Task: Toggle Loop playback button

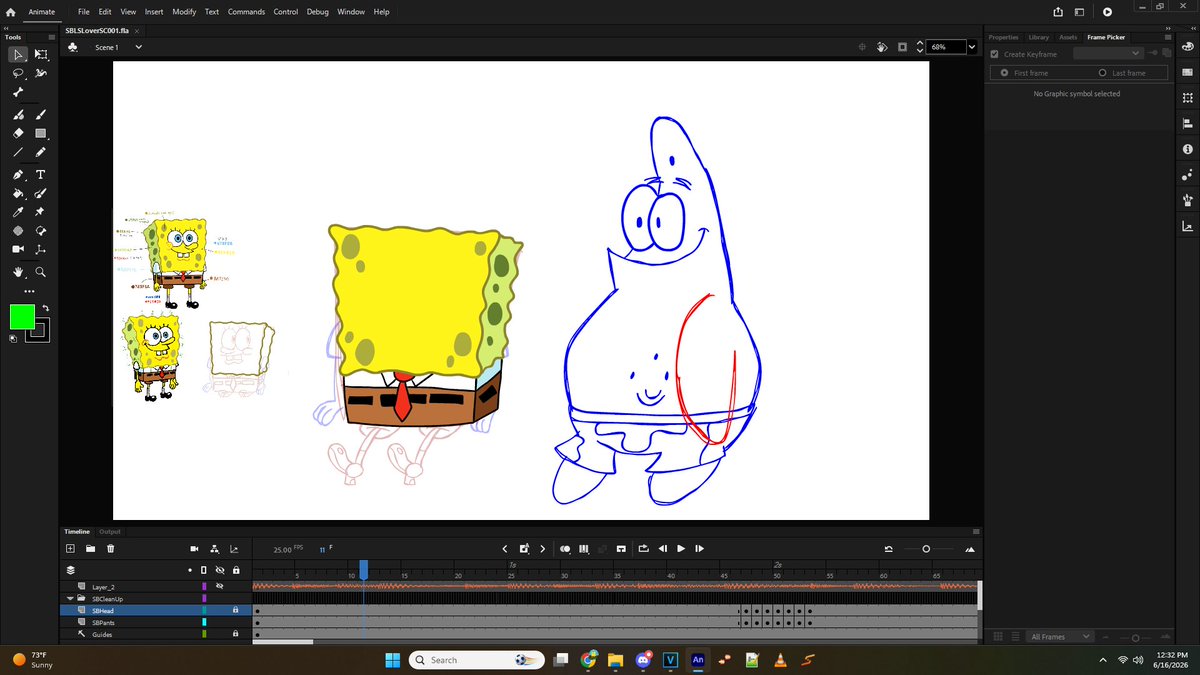Action: pos(643,548)
